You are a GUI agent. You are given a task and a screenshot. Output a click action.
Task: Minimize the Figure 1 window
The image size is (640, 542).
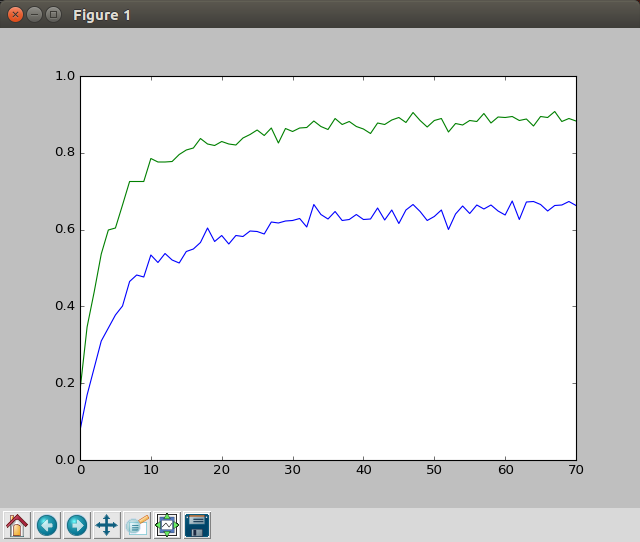point(34,15)
